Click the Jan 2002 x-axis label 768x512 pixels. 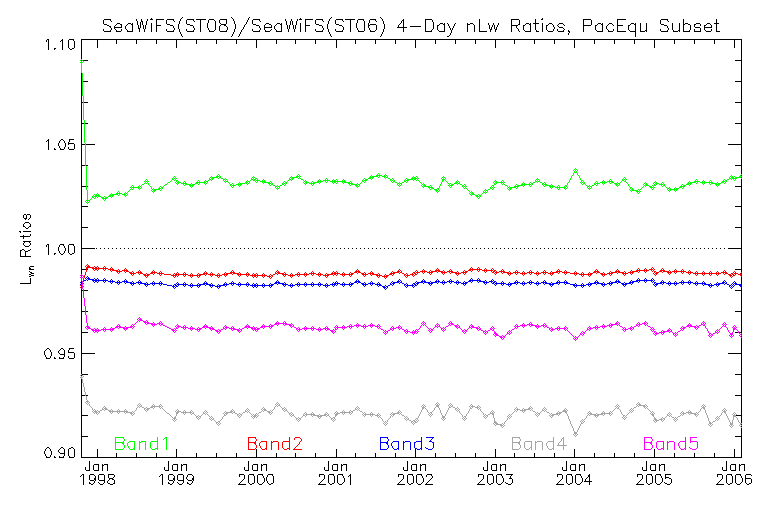(x=415, y=473)
